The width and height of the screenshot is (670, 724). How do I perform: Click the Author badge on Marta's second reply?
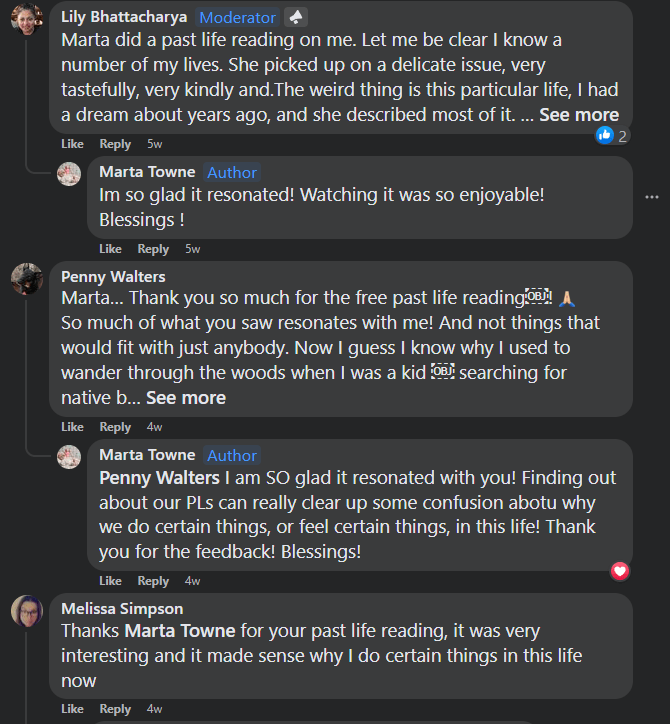[232, 455]
